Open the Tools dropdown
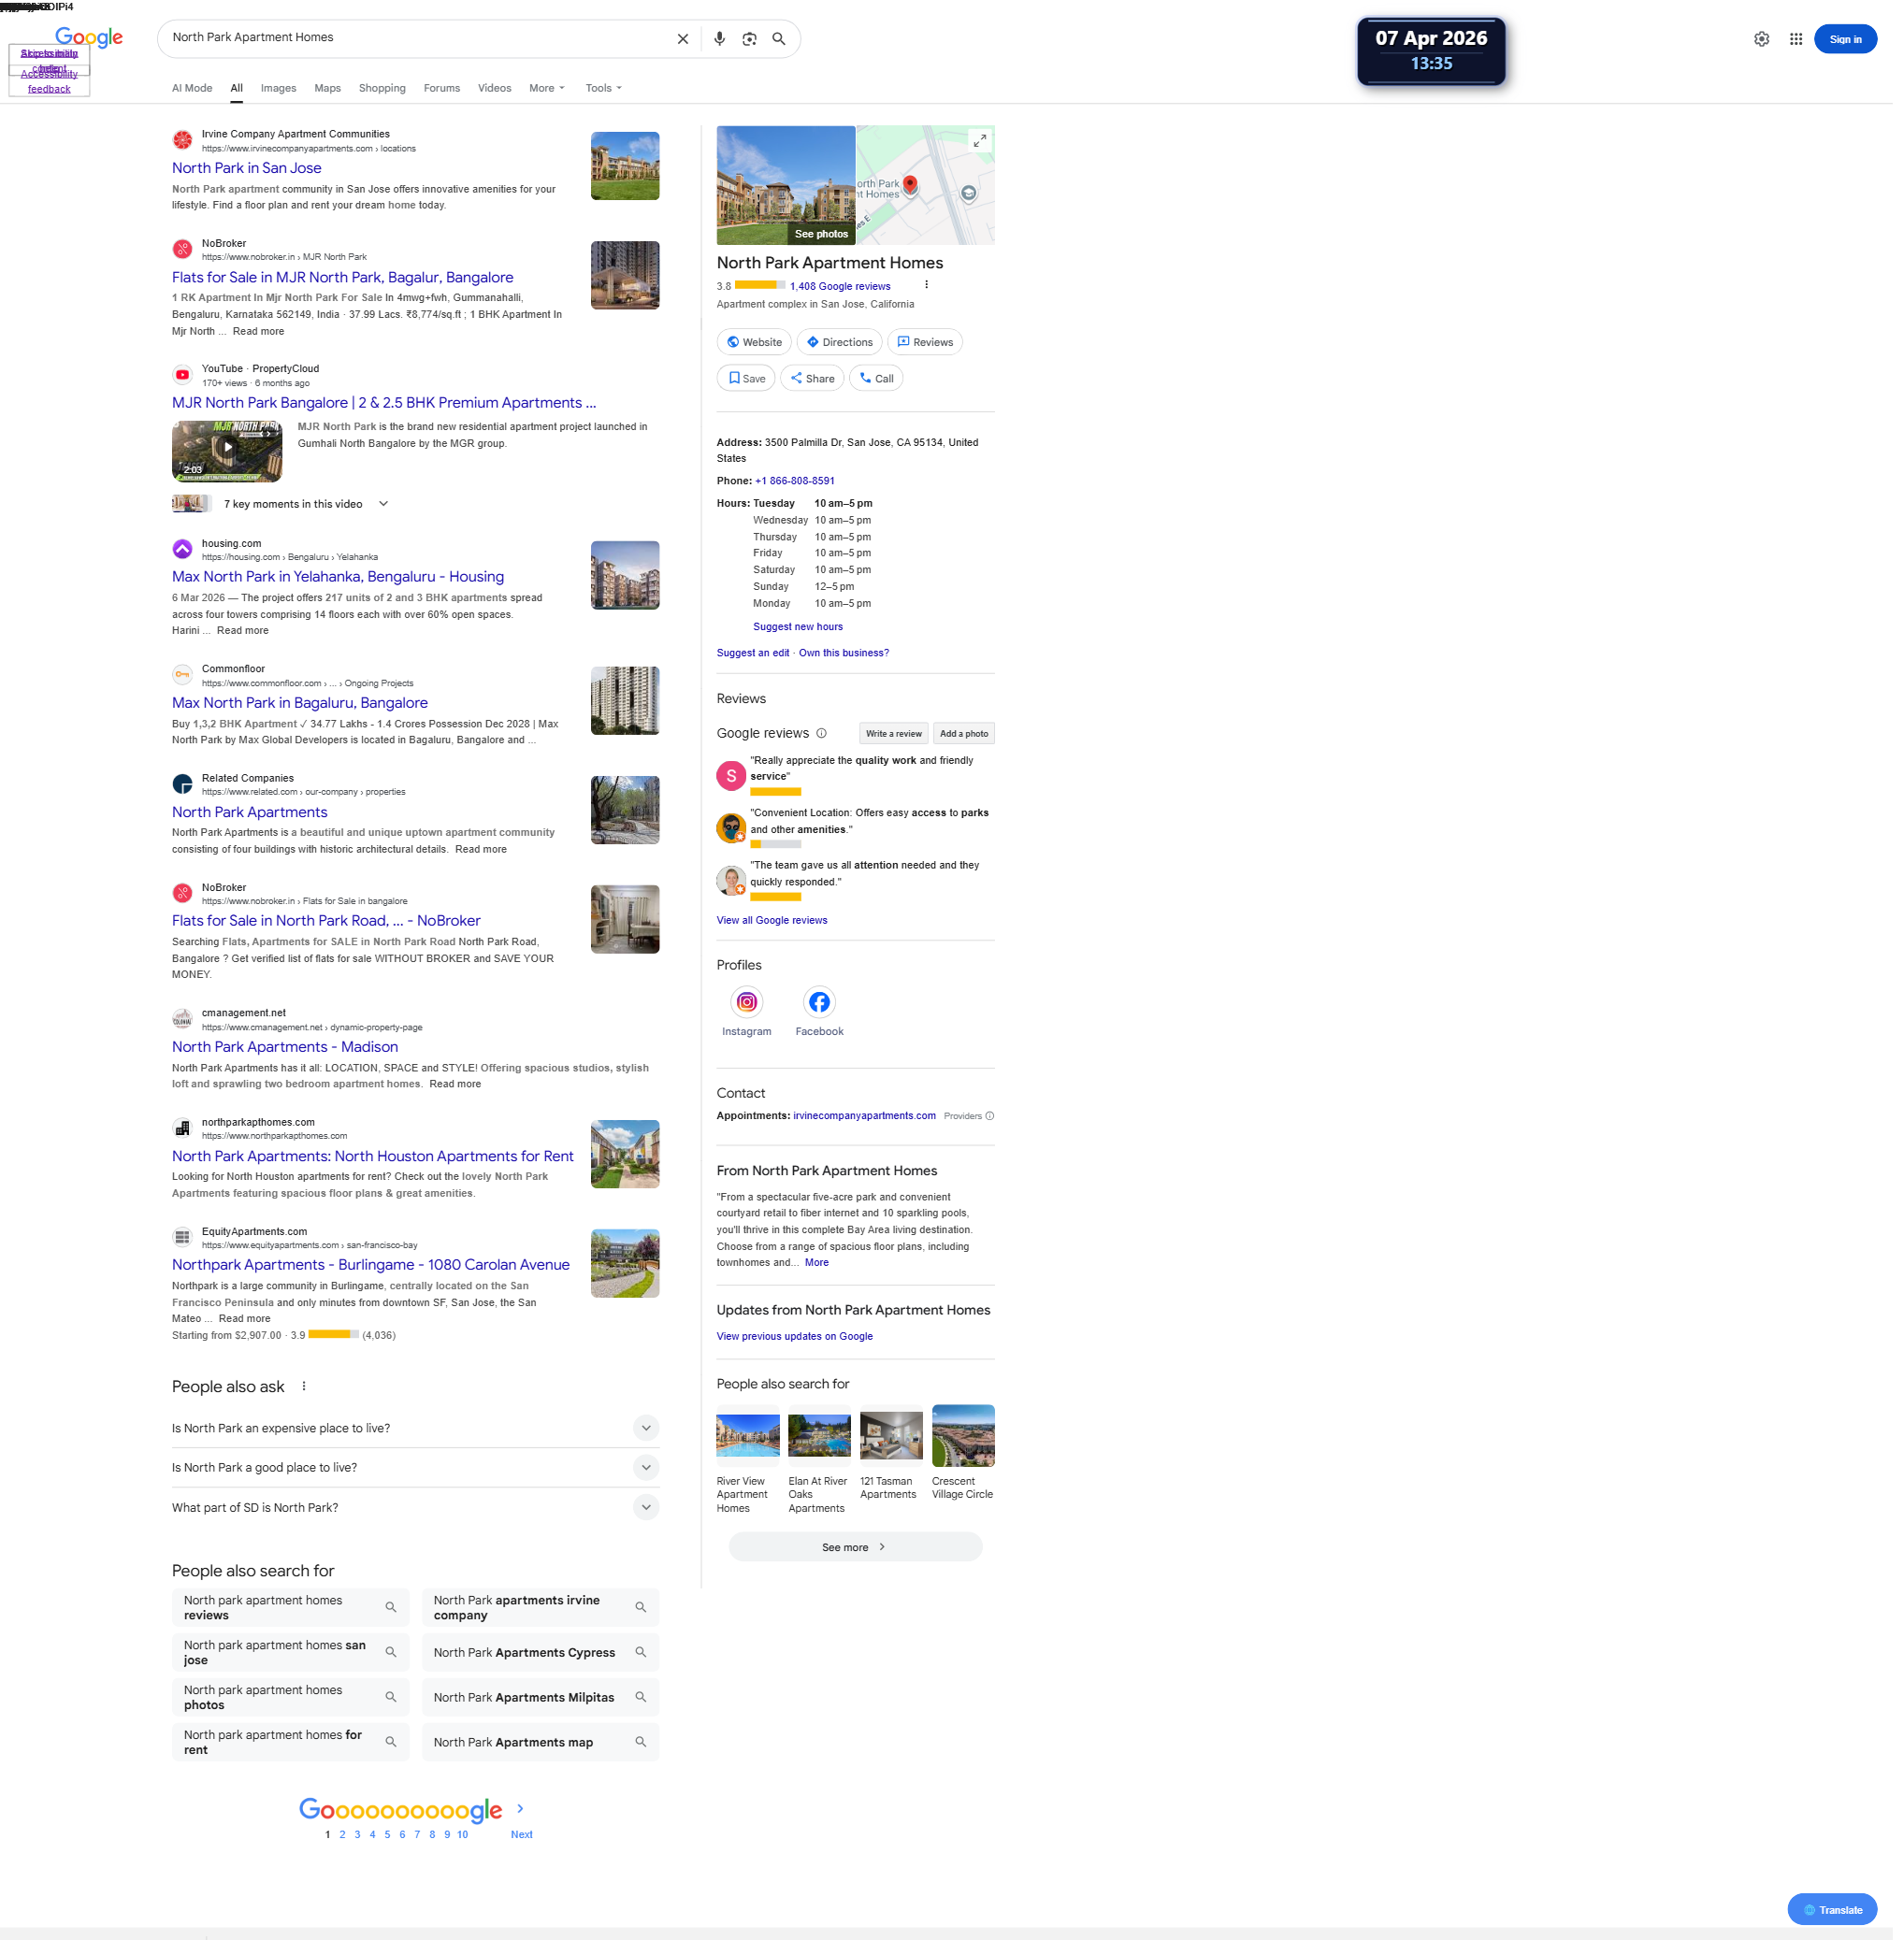Screen dimensions: 1904x1940 point(603,88)
